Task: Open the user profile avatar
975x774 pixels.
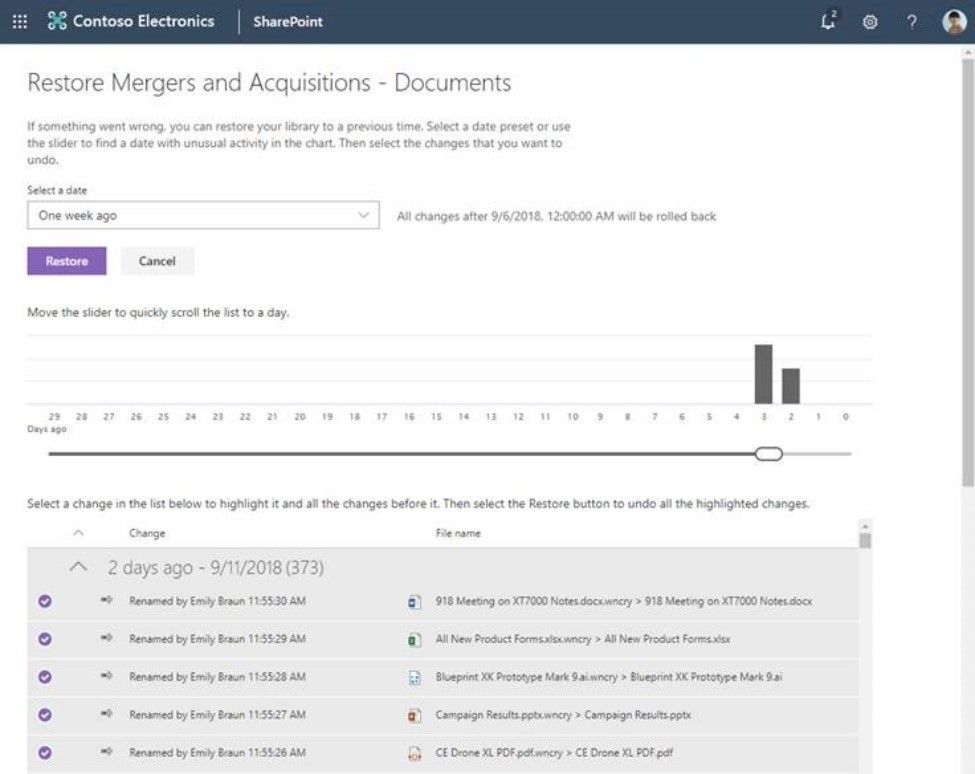Action: 954,22
